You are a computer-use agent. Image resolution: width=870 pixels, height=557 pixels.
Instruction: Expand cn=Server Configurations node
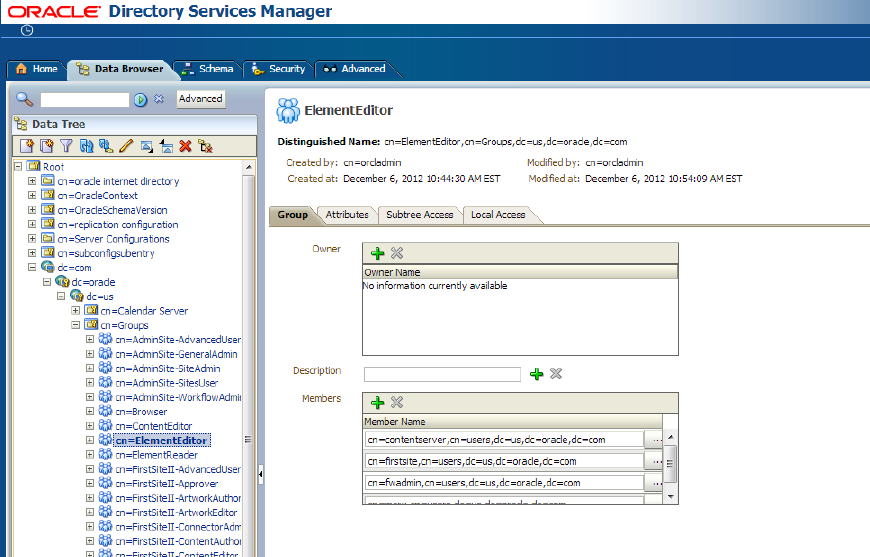click(32, 239)
